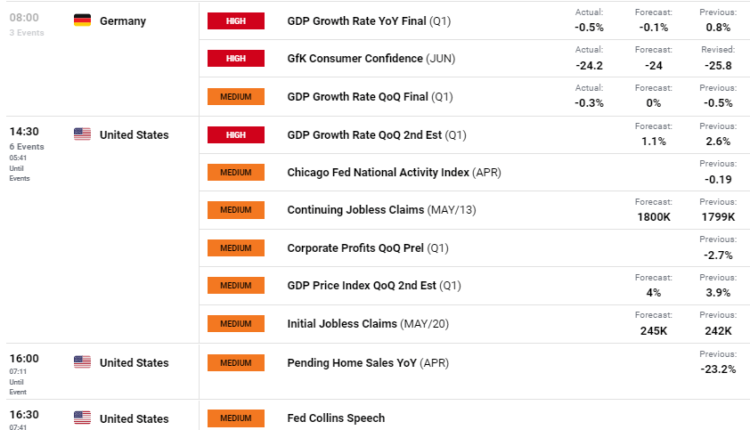Click HIGH badge for GDP Growth Rate YoY Final
The width and height of the screenshot is (750, 430).
(235, 21)
